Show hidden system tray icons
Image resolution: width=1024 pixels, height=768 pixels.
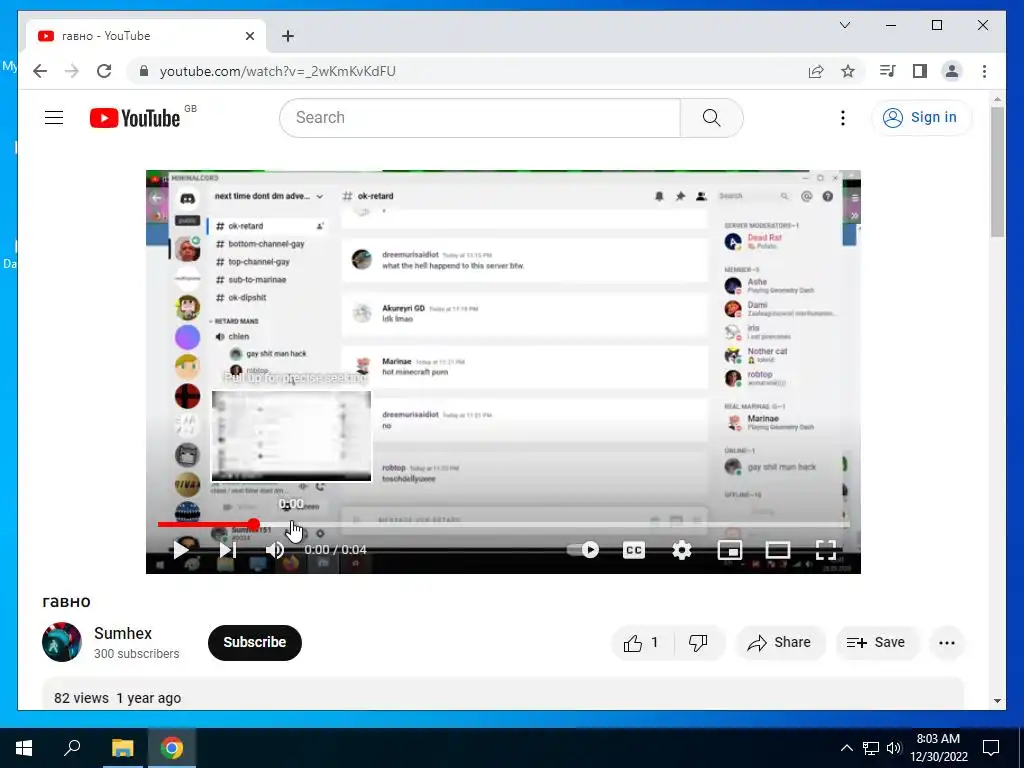pos(846,748)
